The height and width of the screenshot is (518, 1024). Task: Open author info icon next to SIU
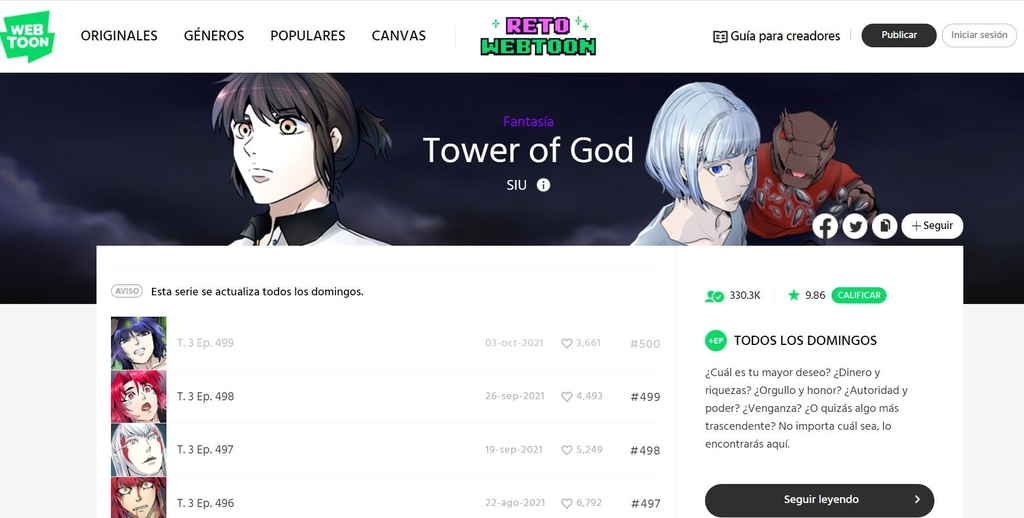click(543, 185)
